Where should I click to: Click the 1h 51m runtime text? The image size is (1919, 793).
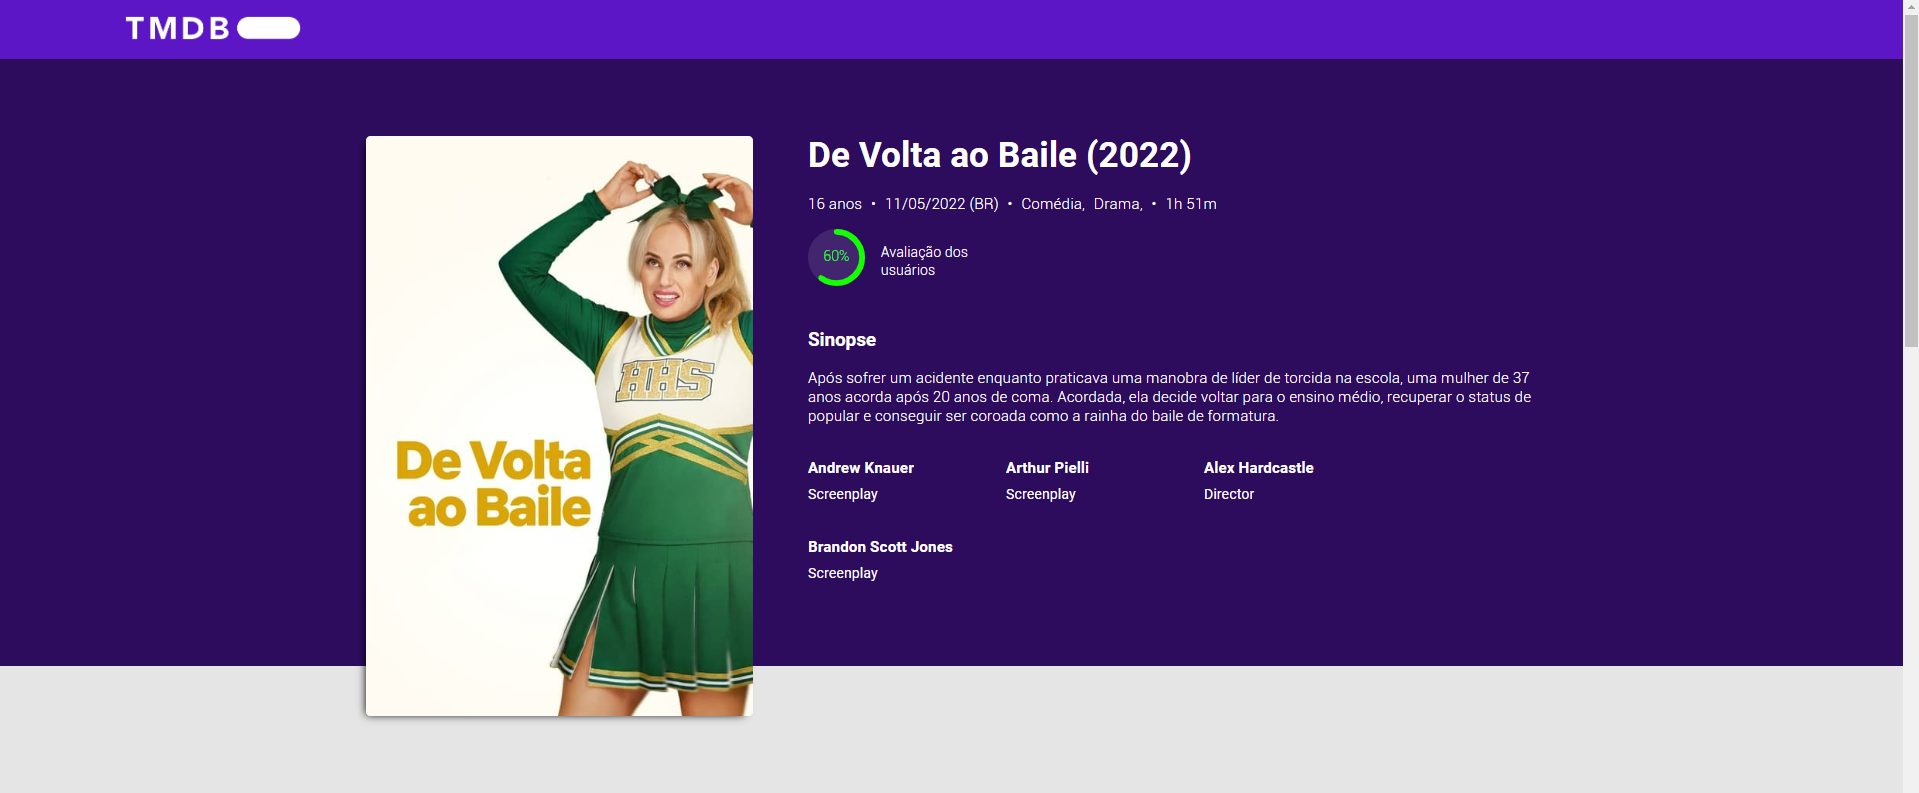[1191, 204]
